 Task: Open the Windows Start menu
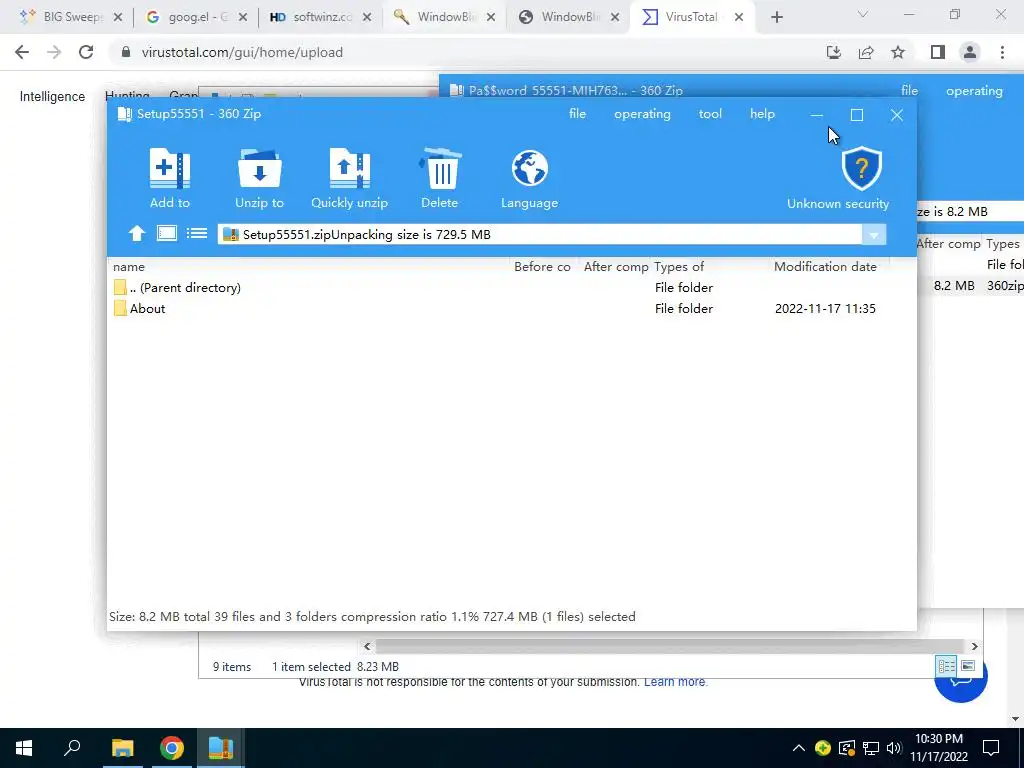tap(24, 748)
